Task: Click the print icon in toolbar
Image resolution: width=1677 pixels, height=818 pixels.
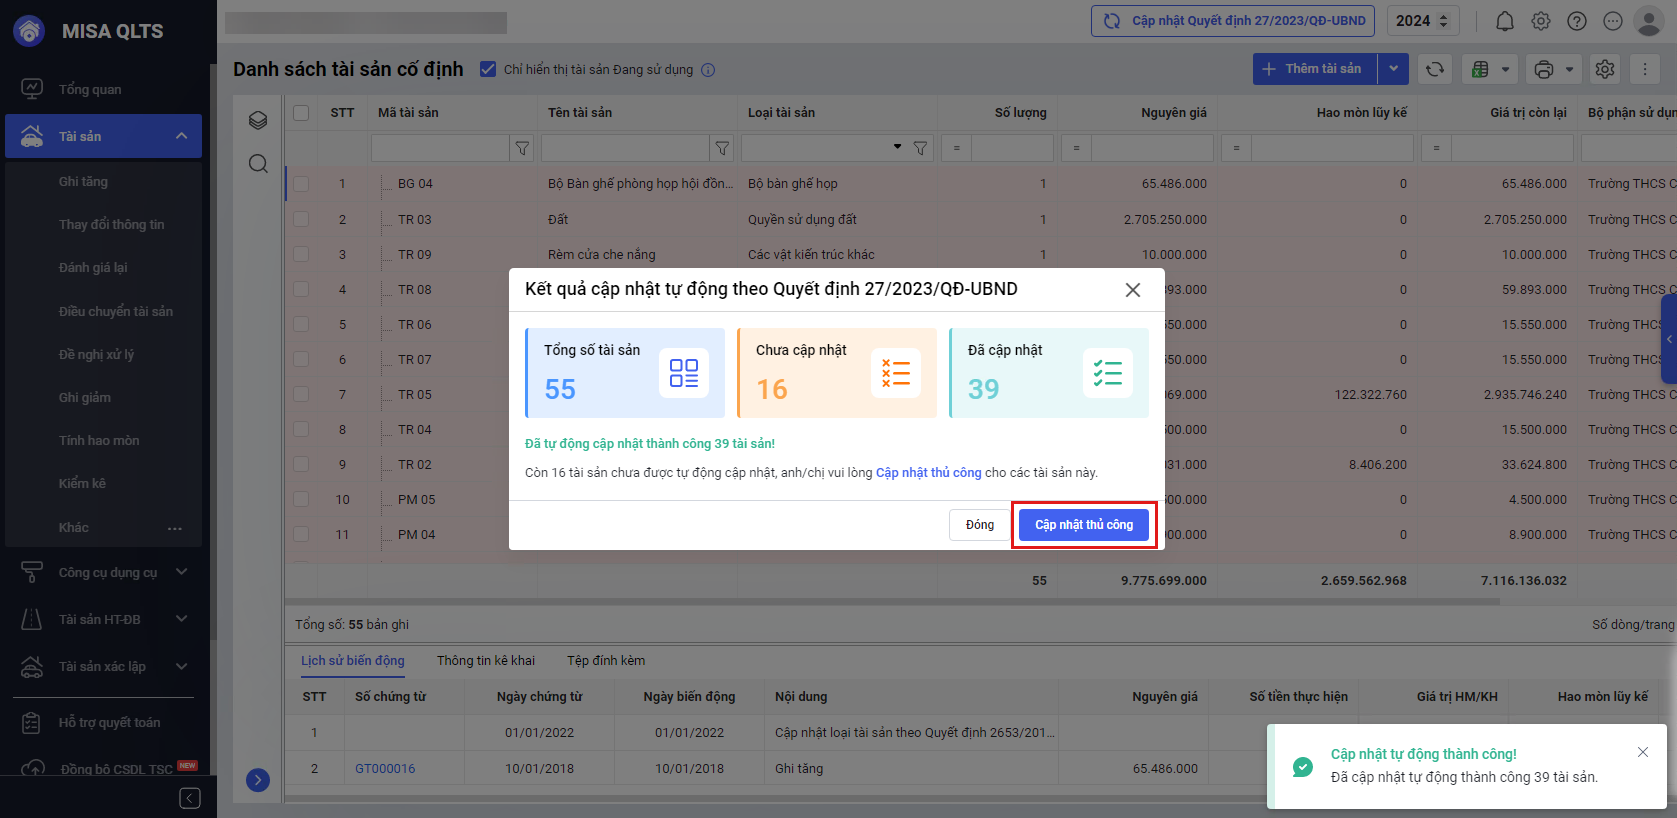Action: click(x=1544, y=69)
